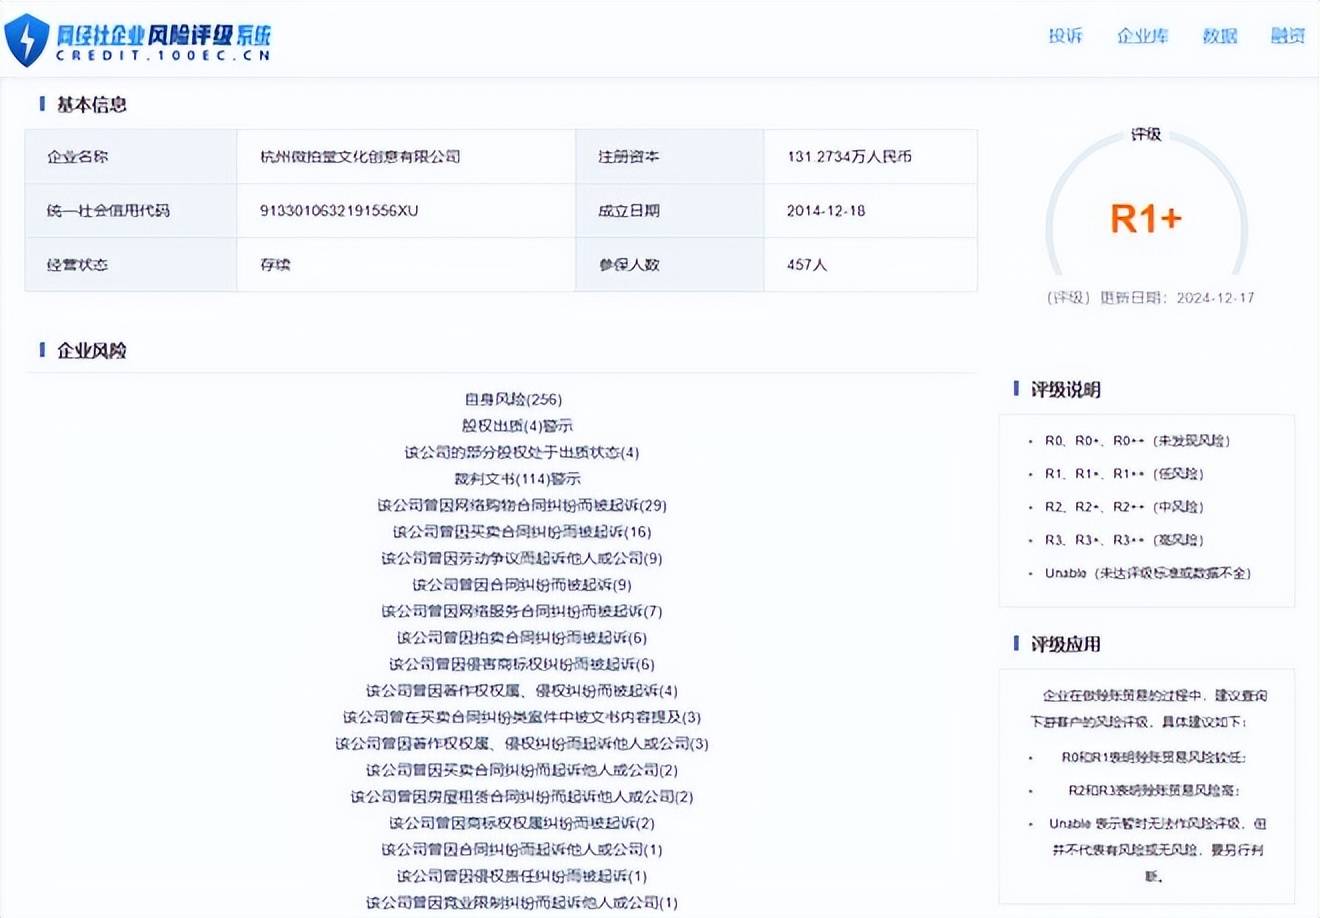
Task: Click 该公司曾因合同纠纷而被起诉(9) row
Action: [x=521, y=585]
